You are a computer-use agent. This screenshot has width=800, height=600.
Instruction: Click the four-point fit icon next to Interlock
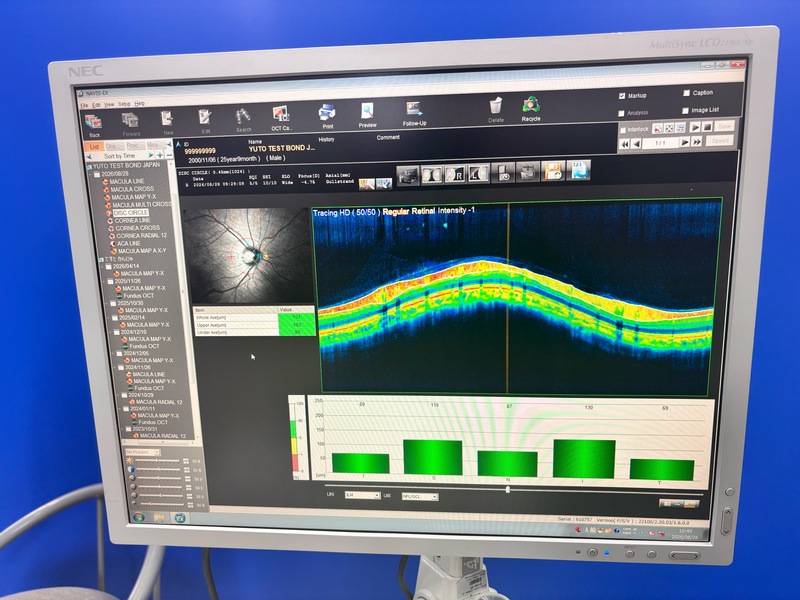pos(669,128)
